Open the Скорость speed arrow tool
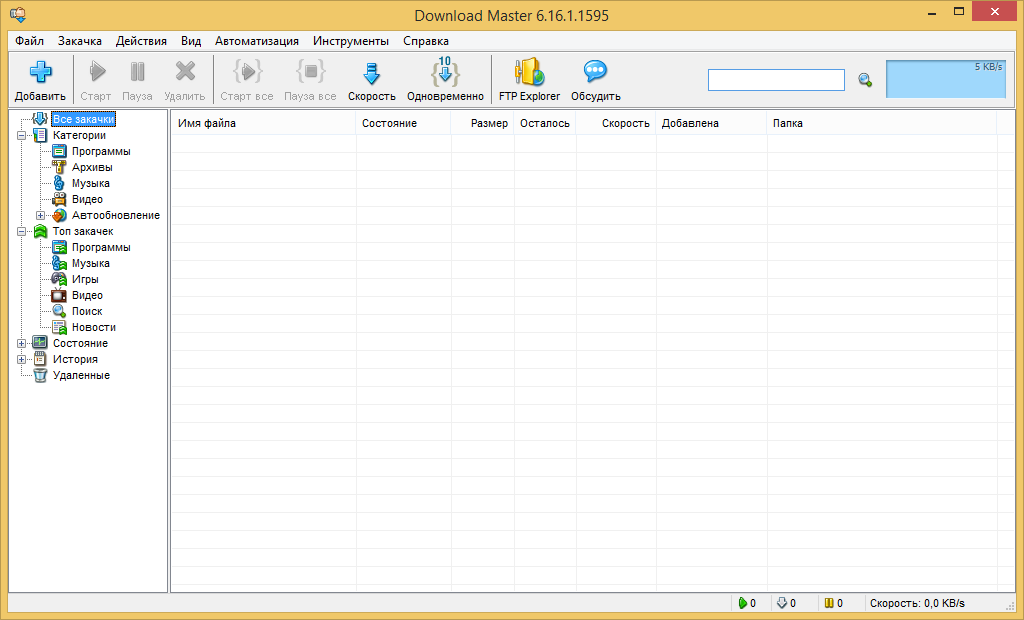 pyautogui.click(x=372, y=73)
